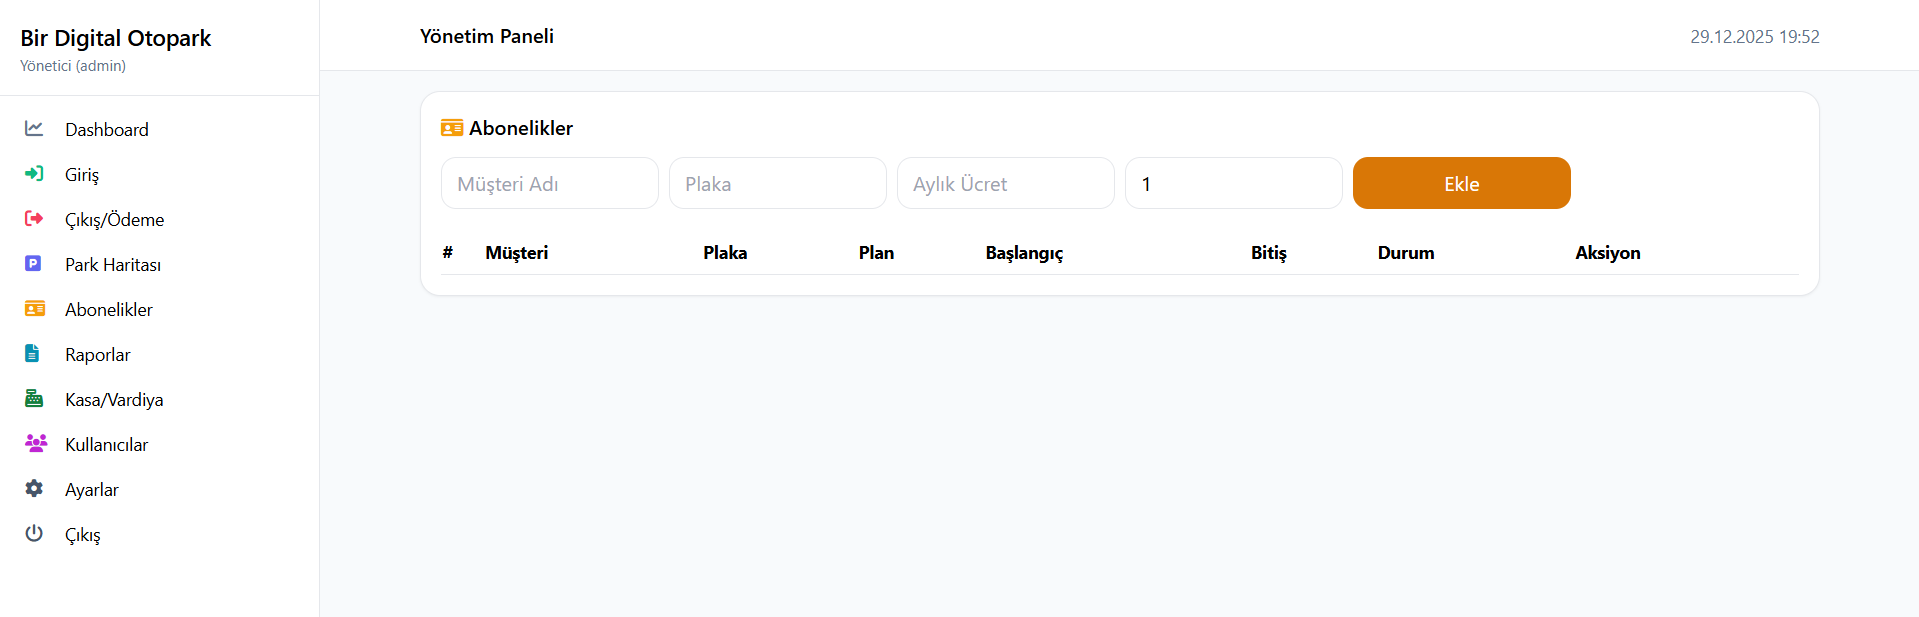Click the Ayarlar gear icon
1919x617 pixels.
[34, 489]
